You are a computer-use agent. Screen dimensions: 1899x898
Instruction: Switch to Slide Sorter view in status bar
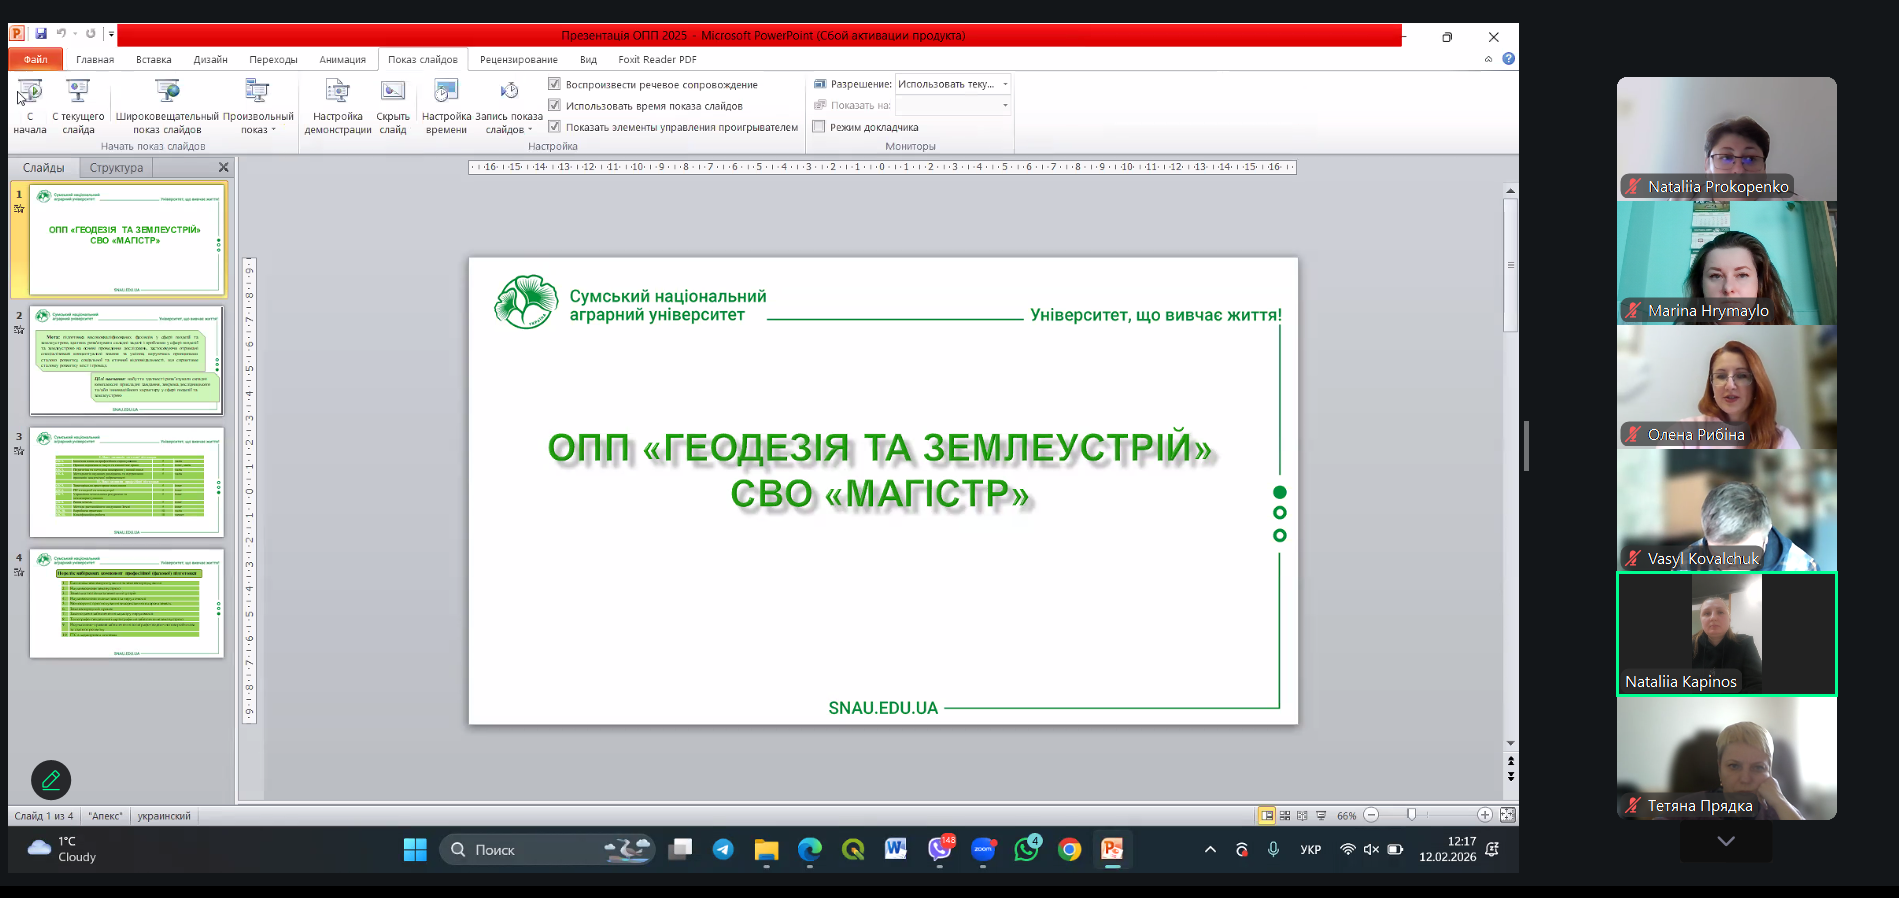(1285, 816)
